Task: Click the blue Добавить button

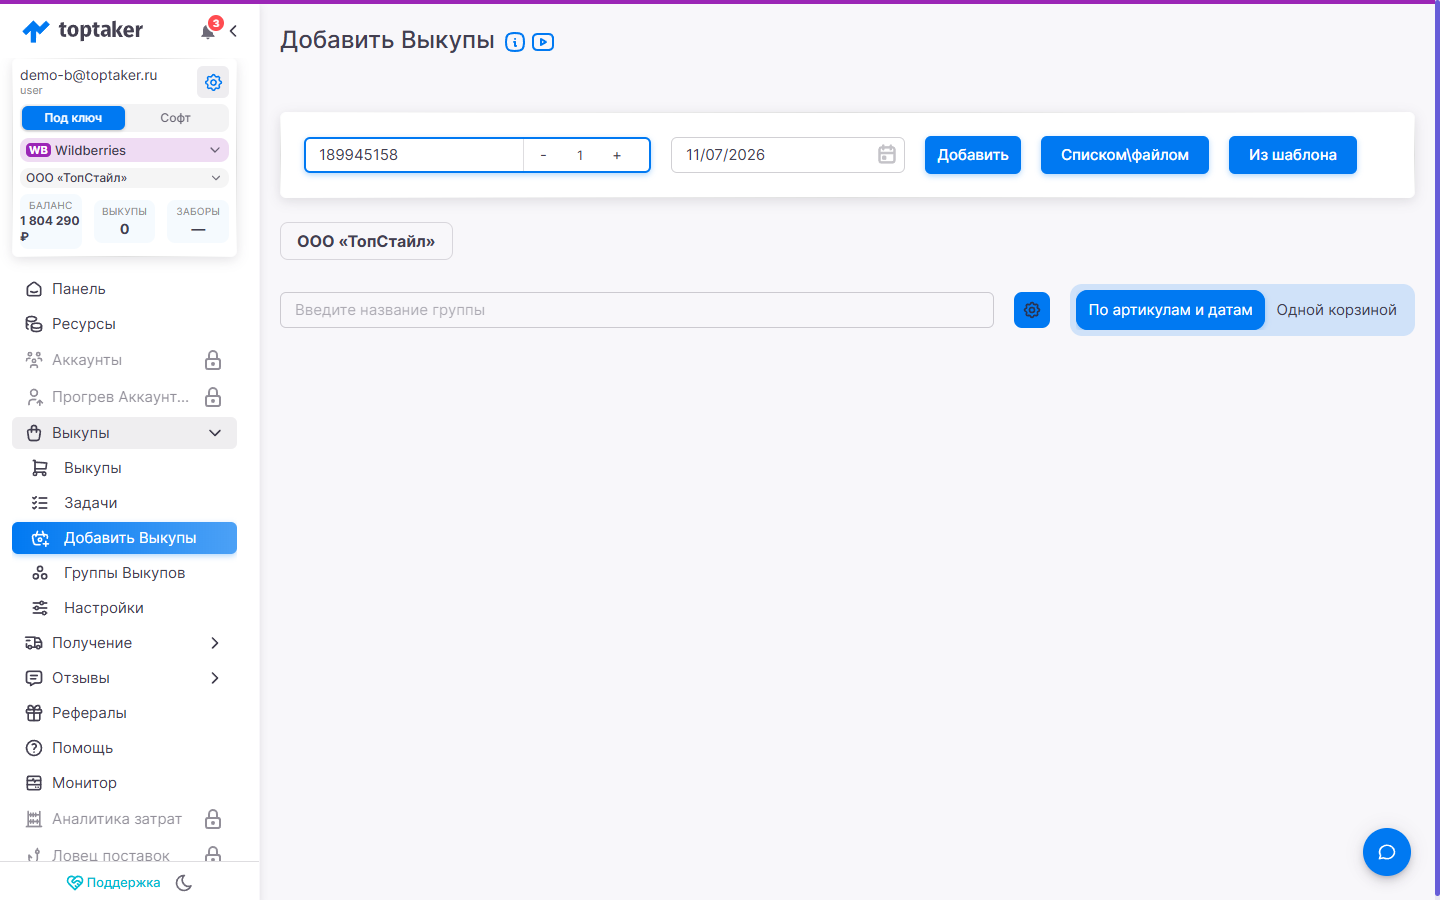Action: tap(973, 155)
